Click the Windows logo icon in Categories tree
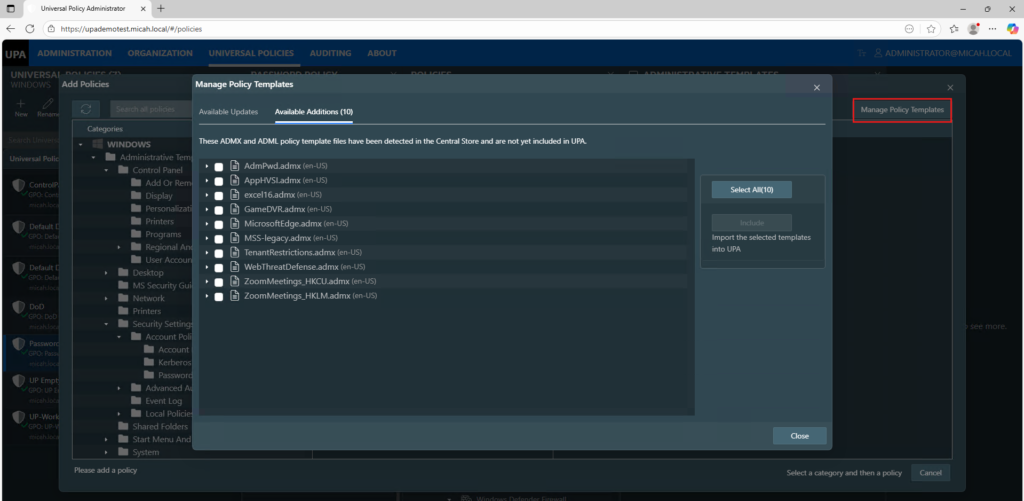 click(x=98, y=144)
